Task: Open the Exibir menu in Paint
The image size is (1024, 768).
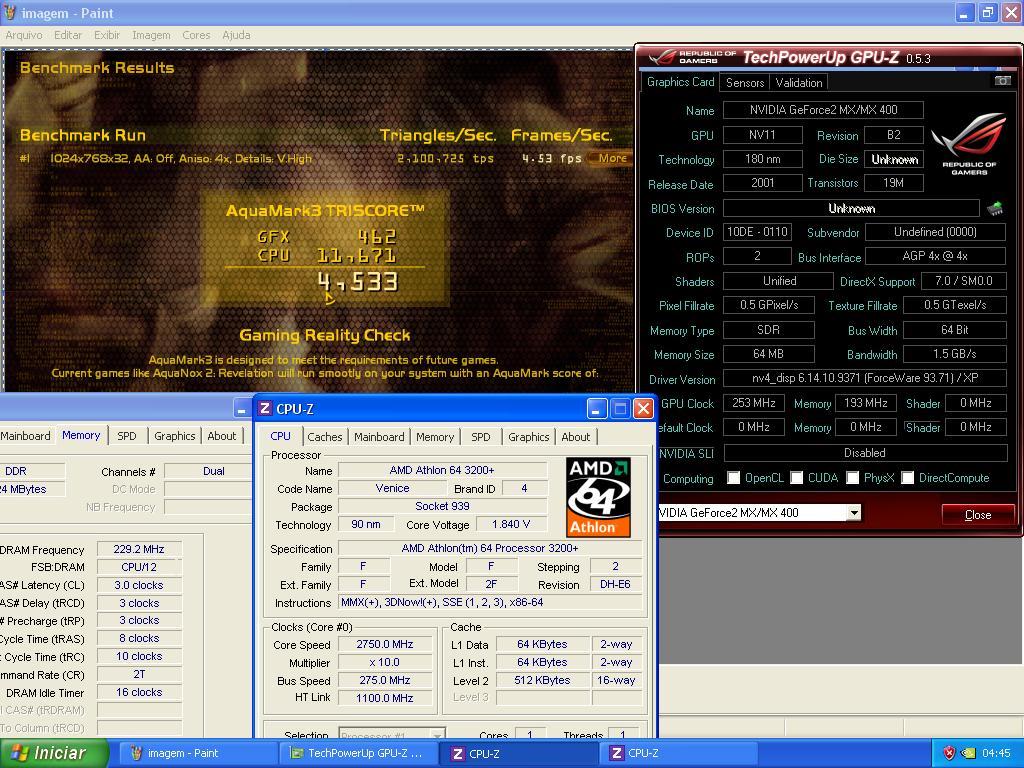Action: point(106,35)
